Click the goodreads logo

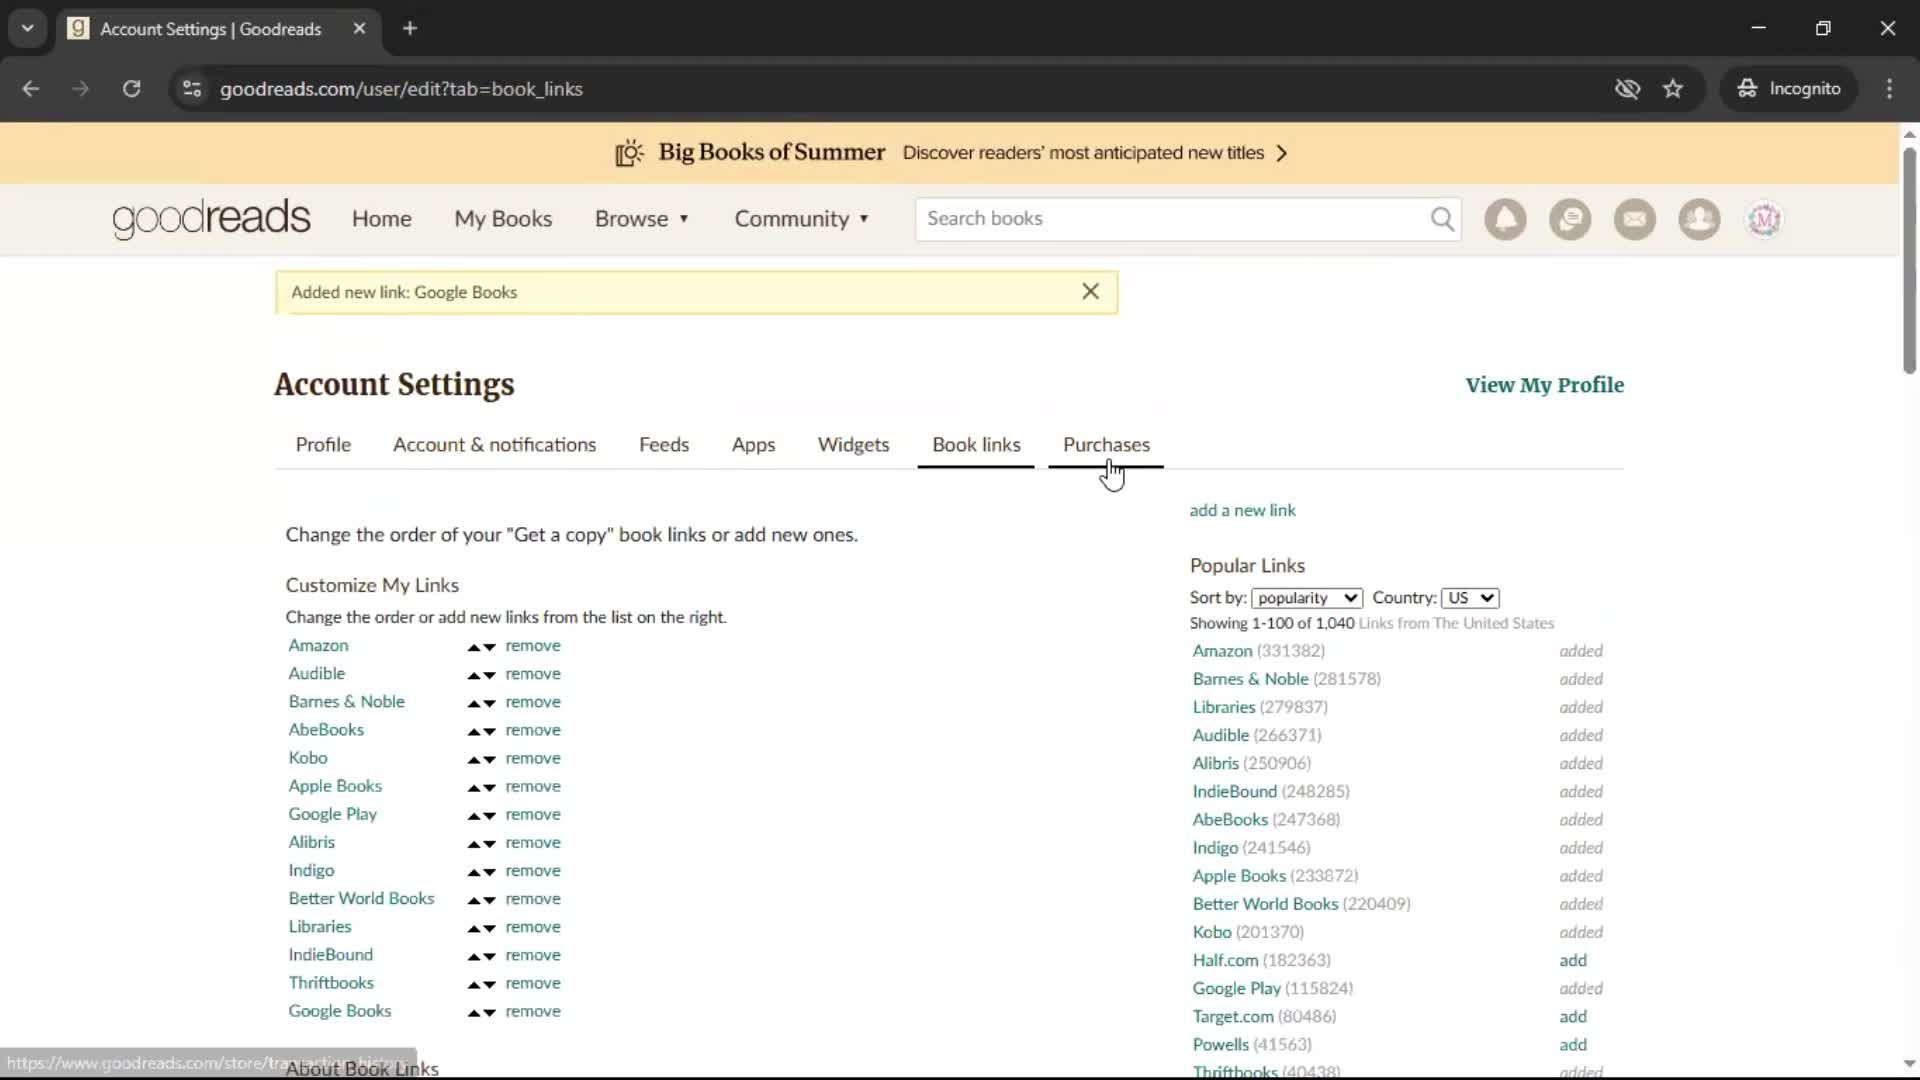click(x=212, y=219)
